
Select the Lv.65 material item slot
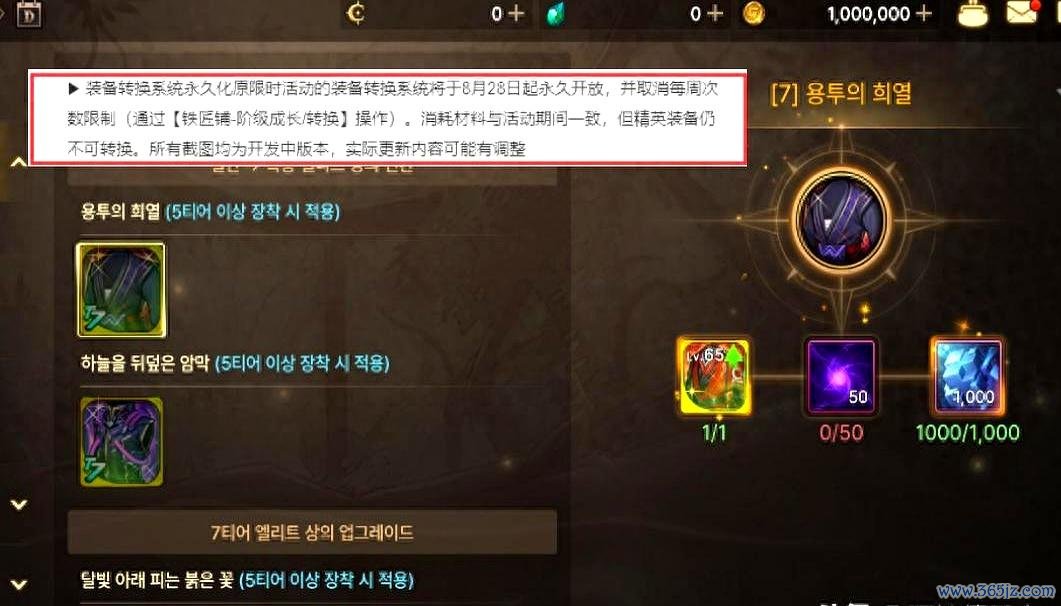(714, 376)
